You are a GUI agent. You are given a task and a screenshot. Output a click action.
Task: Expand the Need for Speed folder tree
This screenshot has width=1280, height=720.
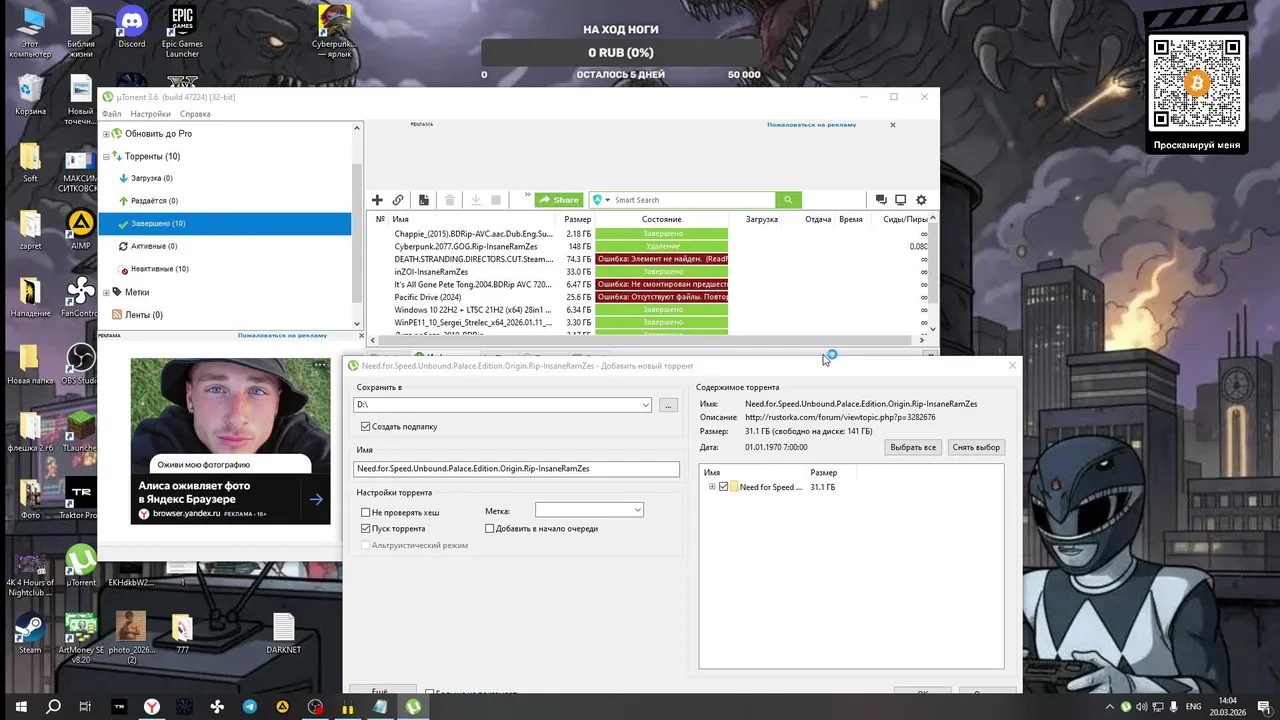pyautogui.click(x=712, y=487)
